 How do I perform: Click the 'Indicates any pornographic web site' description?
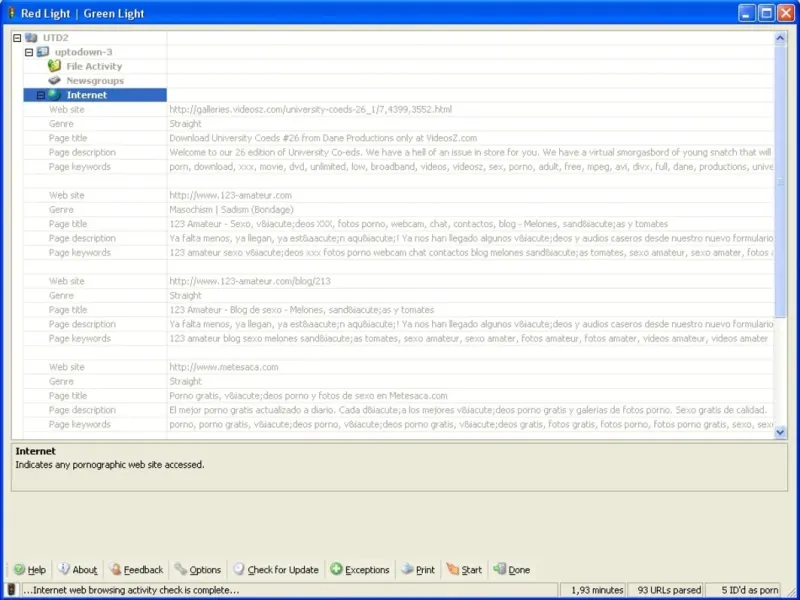(110, 464)
